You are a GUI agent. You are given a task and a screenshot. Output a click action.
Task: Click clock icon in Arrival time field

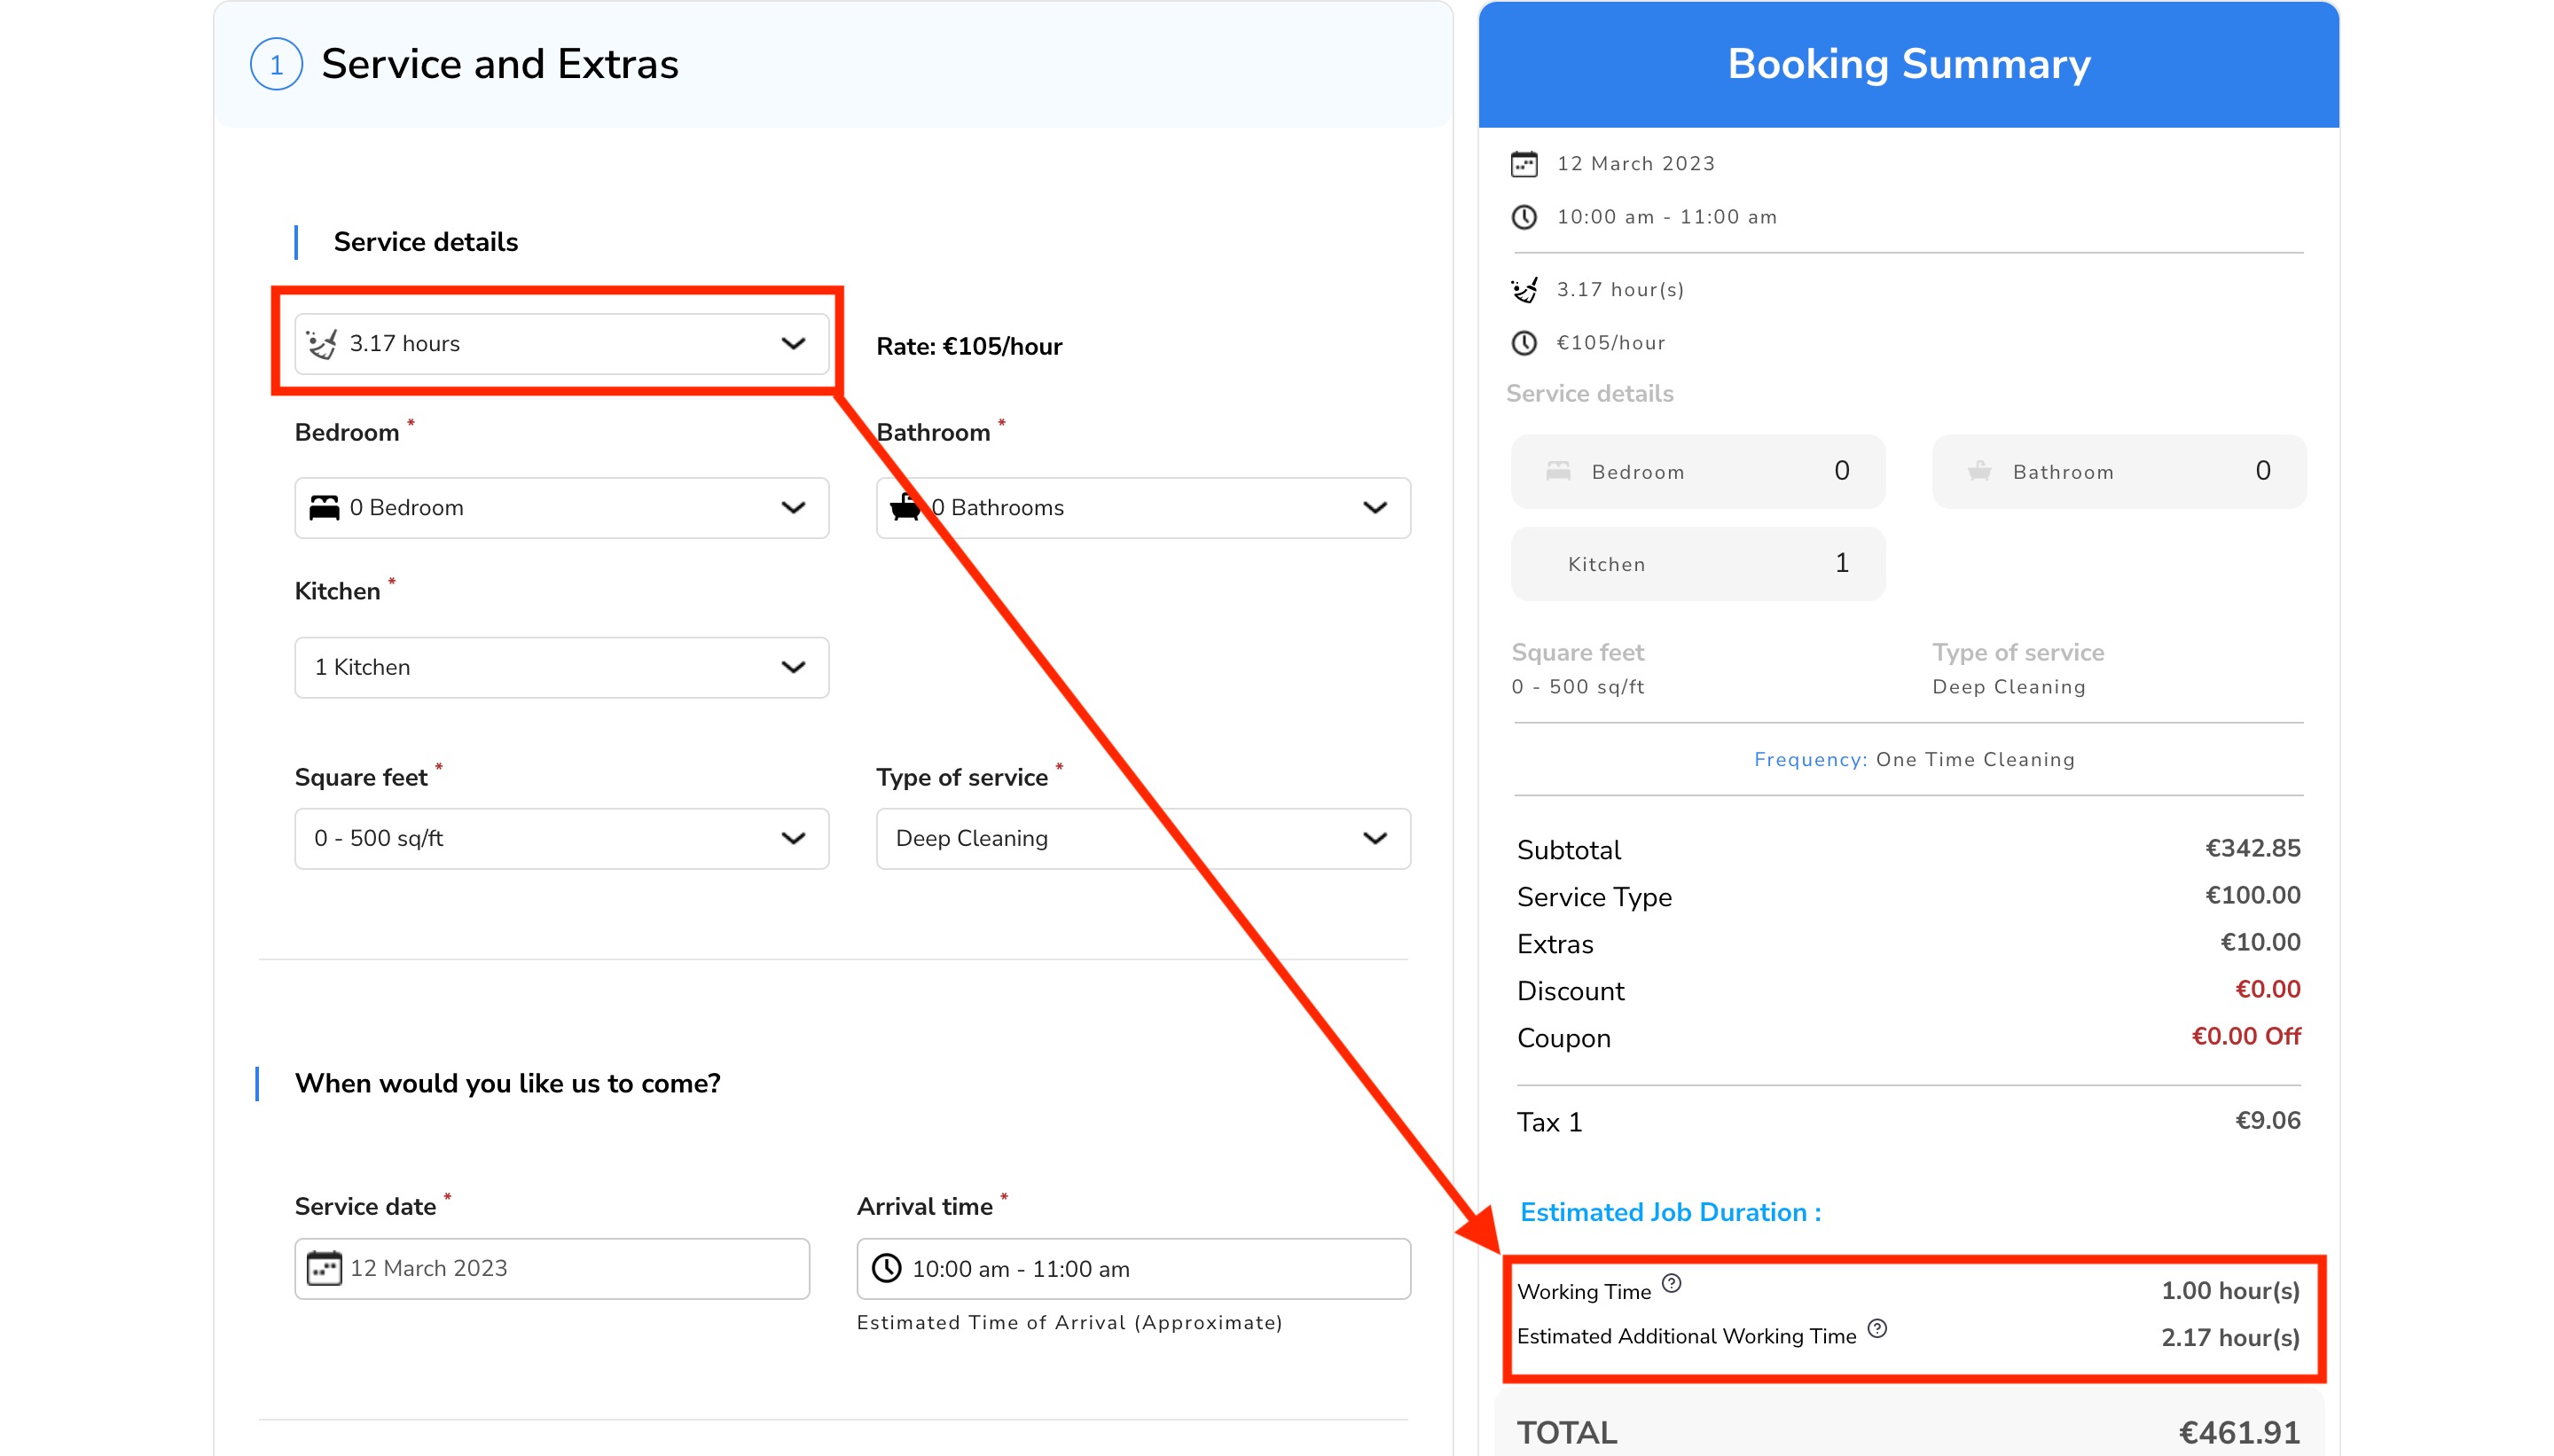886,1268
